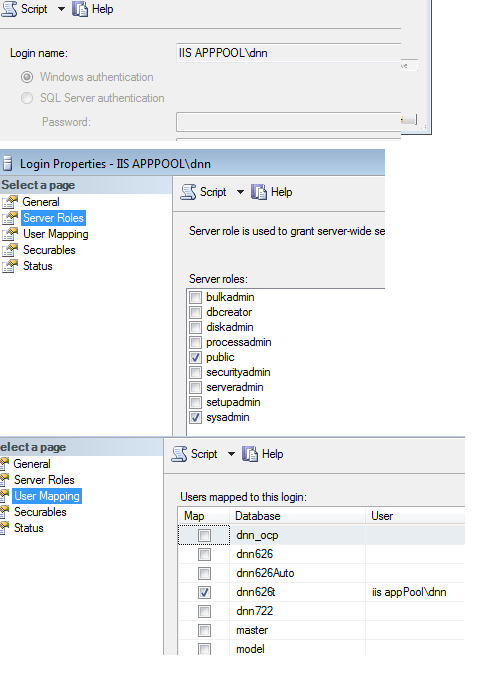Map the login to database dnn626

[x=204, y=554]
